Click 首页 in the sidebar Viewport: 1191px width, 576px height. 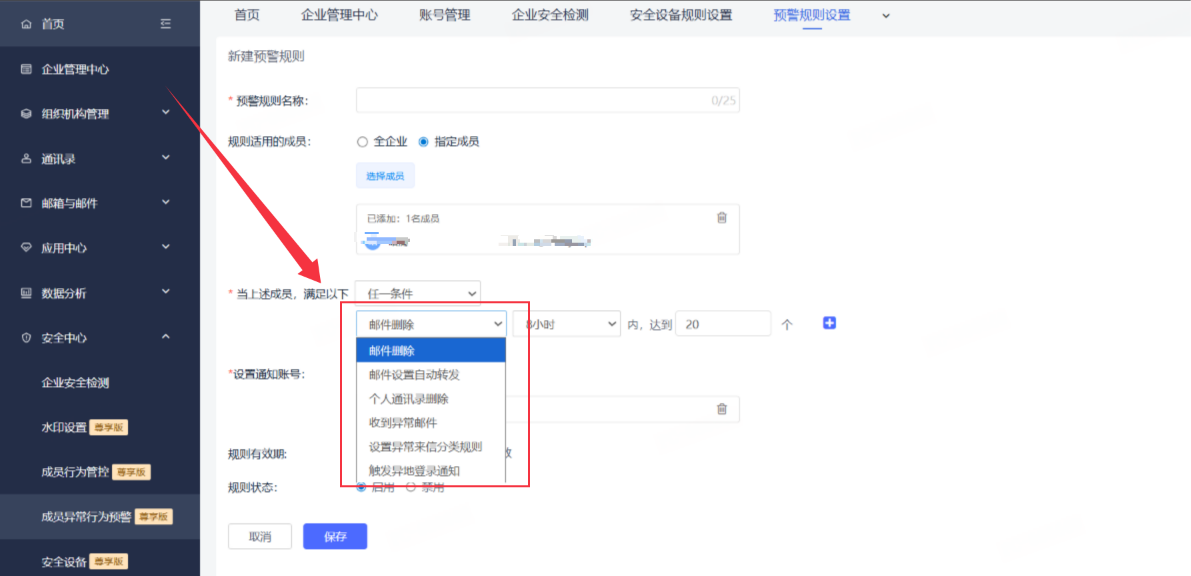pyautogui.click(x=53, y=24)
